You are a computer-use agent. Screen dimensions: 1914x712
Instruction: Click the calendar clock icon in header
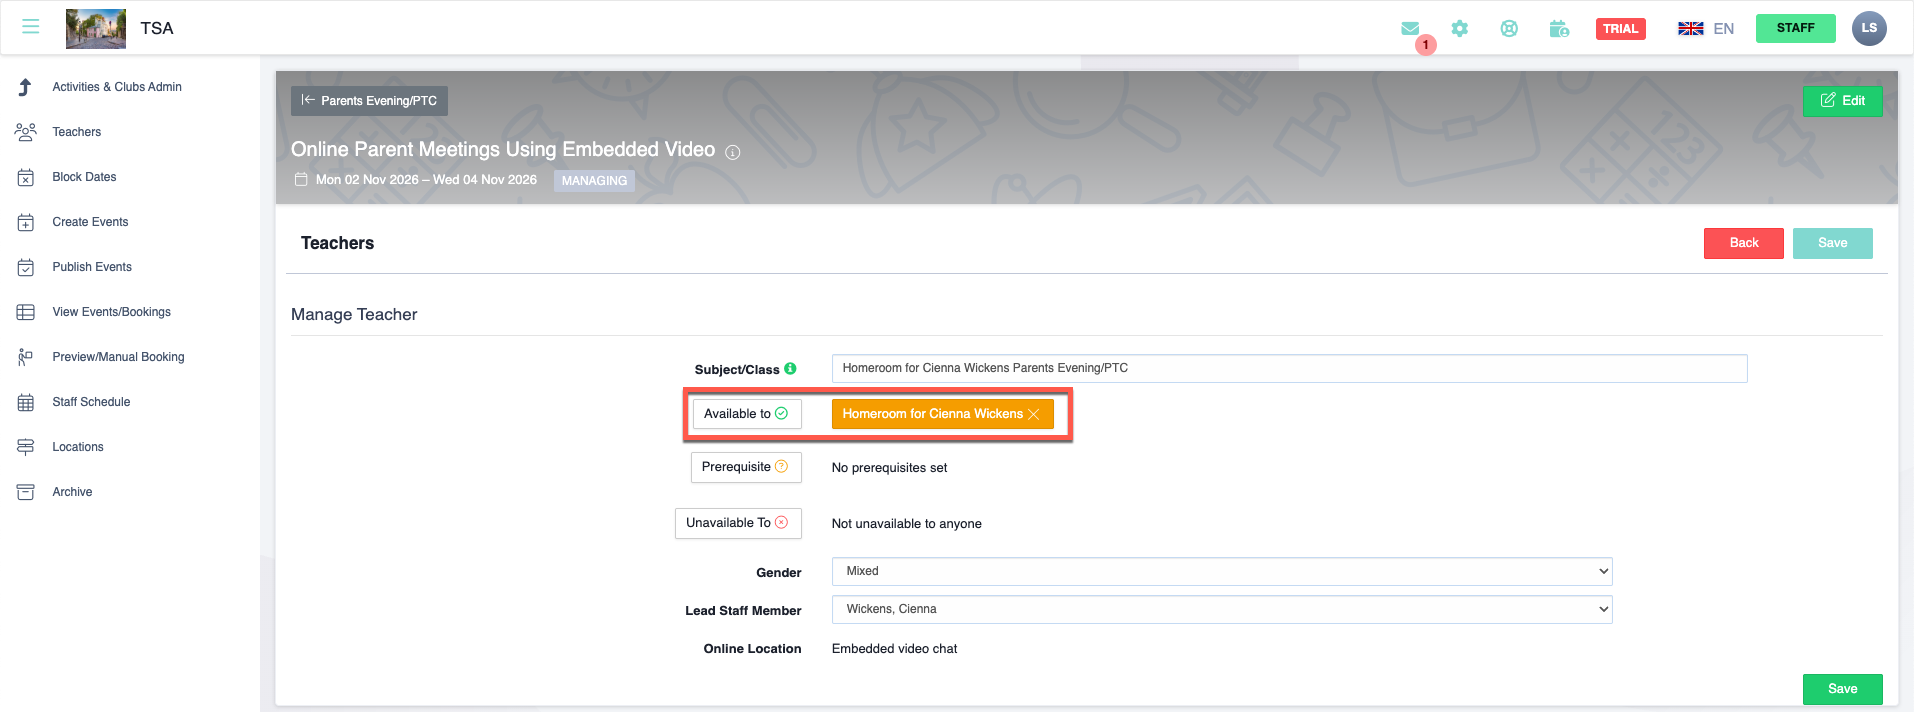1559,29
